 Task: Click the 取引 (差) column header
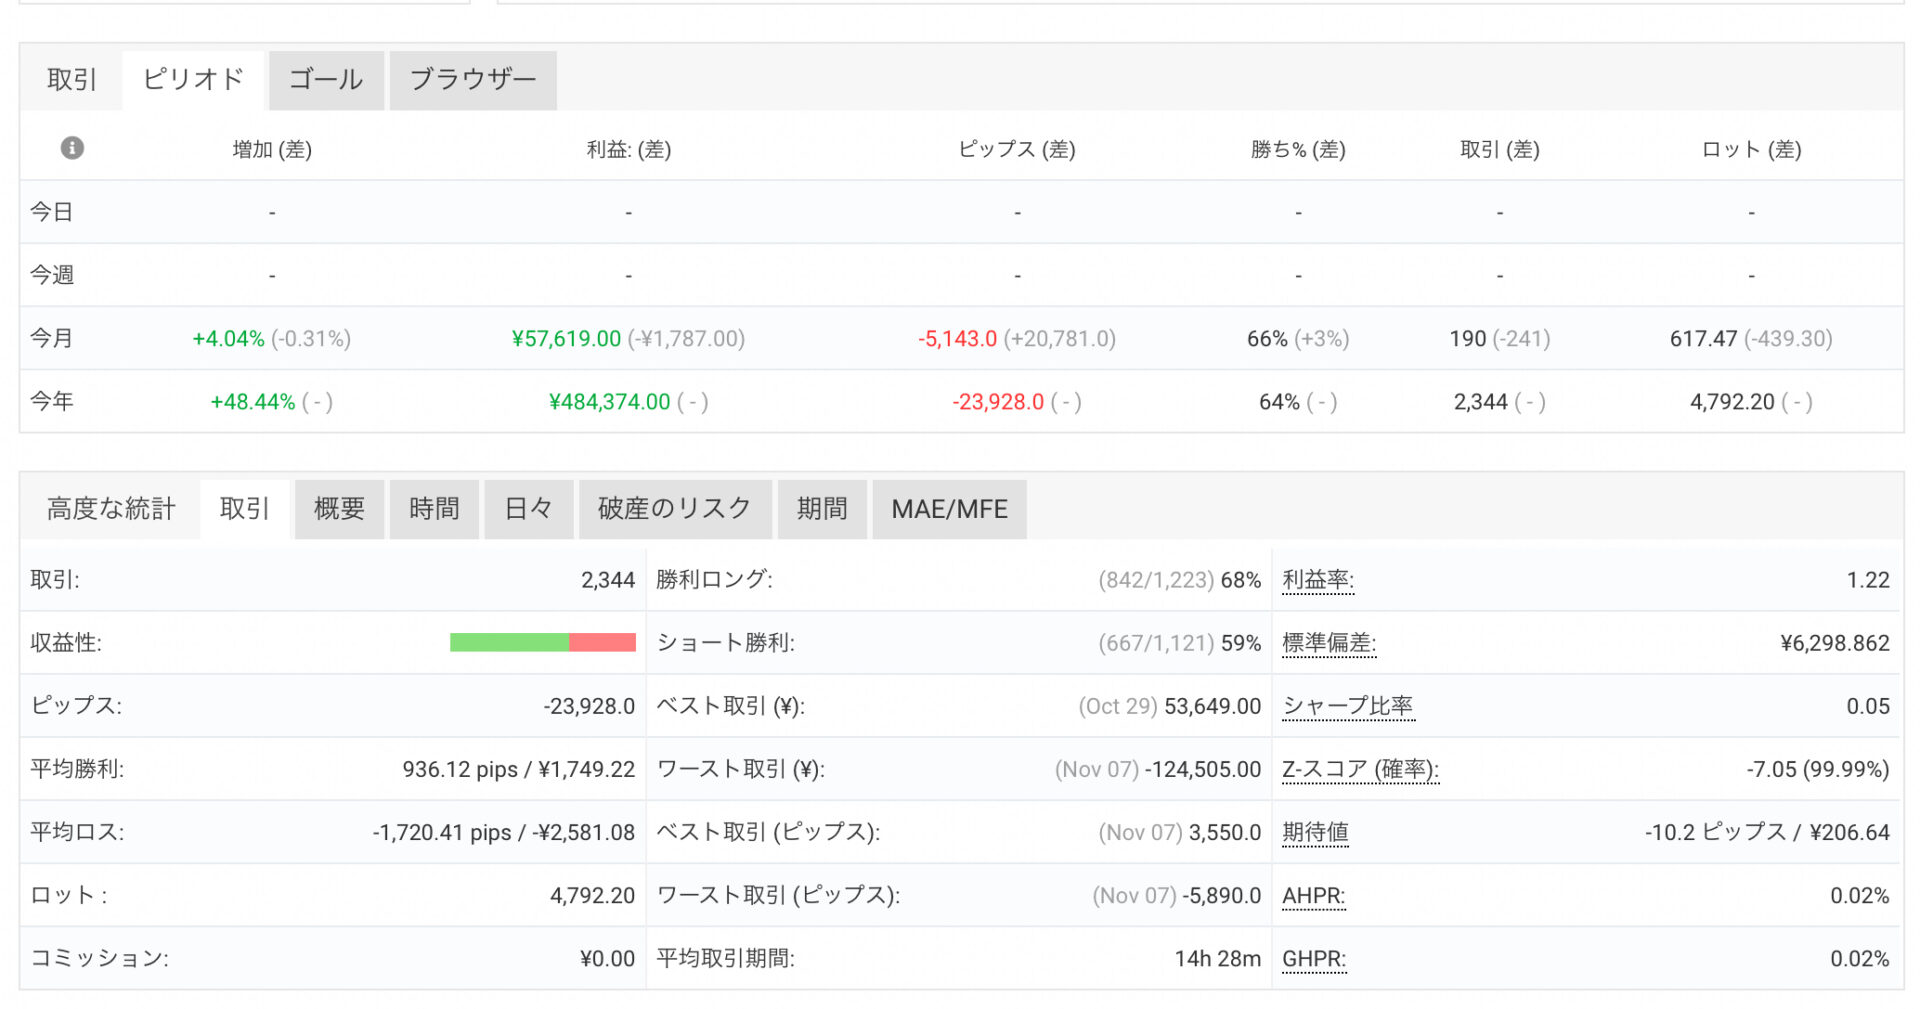[x=1500, y=149]
